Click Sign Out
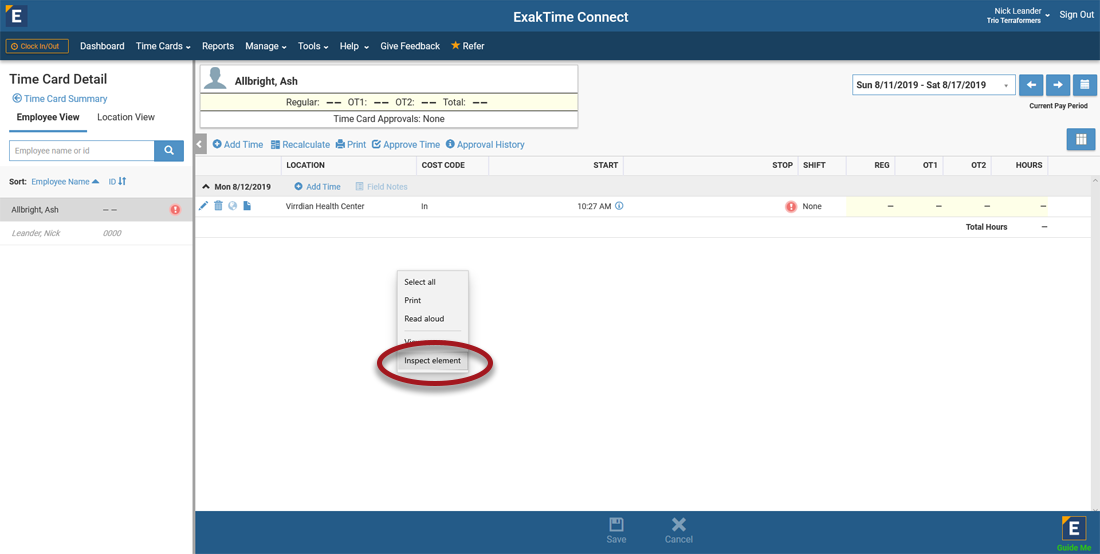This screenshot has width=1100, height=554. [1076, 15]
